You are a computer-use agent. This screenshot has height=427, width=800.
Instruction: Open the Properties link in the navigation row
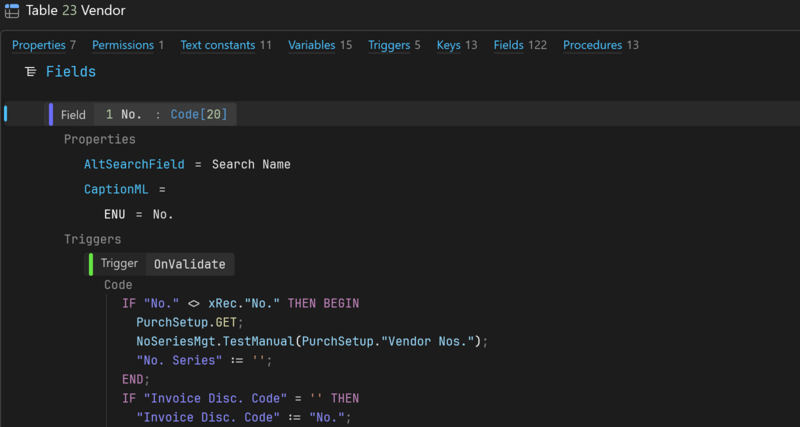point(39,45)
